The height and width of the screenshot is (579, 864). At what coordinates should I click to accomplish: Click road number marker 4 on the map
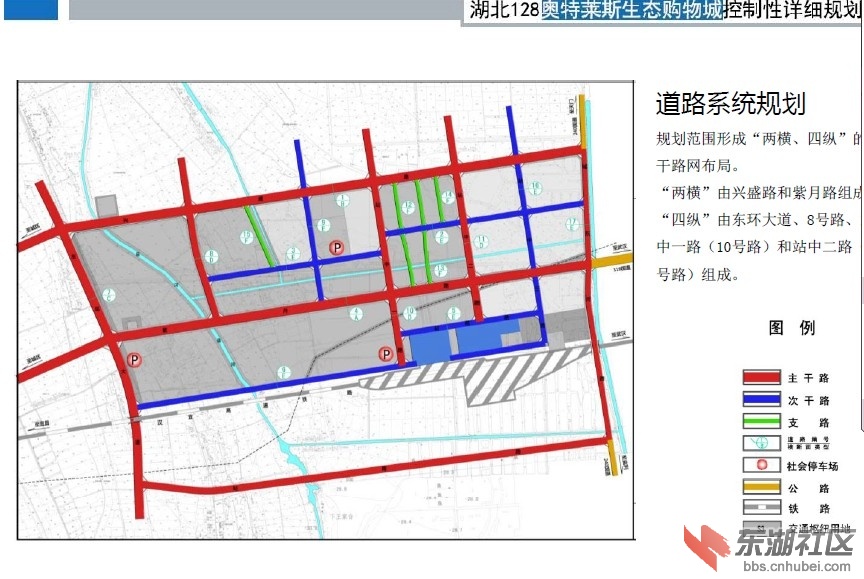(356, 315)
